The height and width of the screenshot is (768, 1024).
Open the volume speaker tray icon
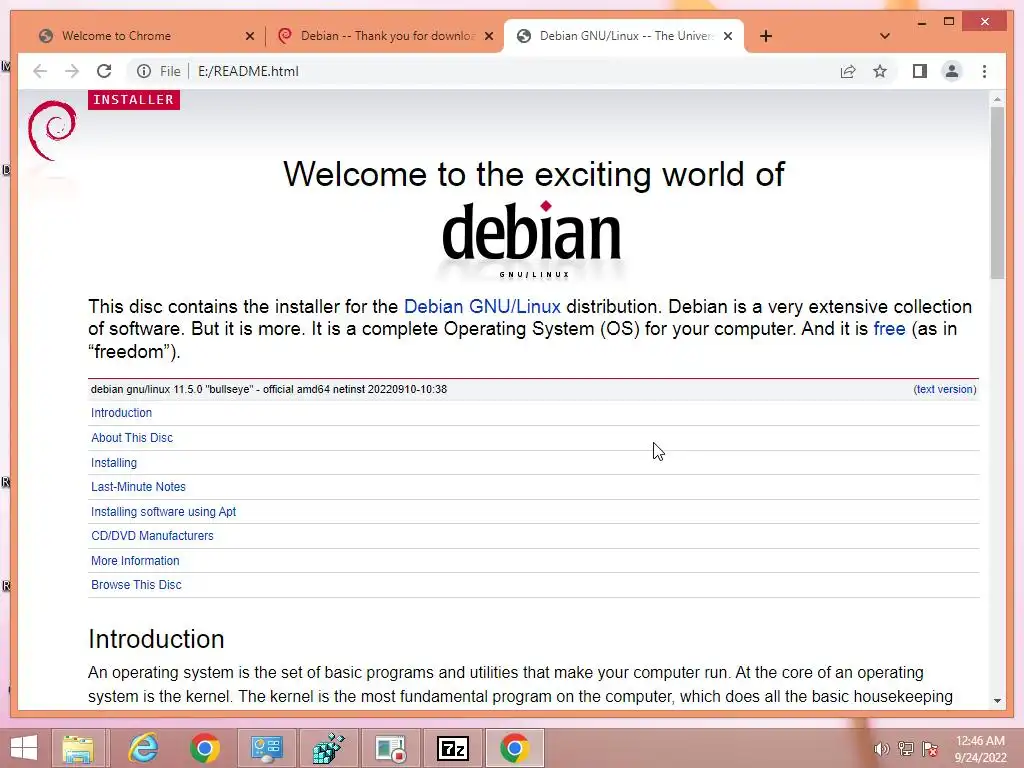[x=881, y=749]
